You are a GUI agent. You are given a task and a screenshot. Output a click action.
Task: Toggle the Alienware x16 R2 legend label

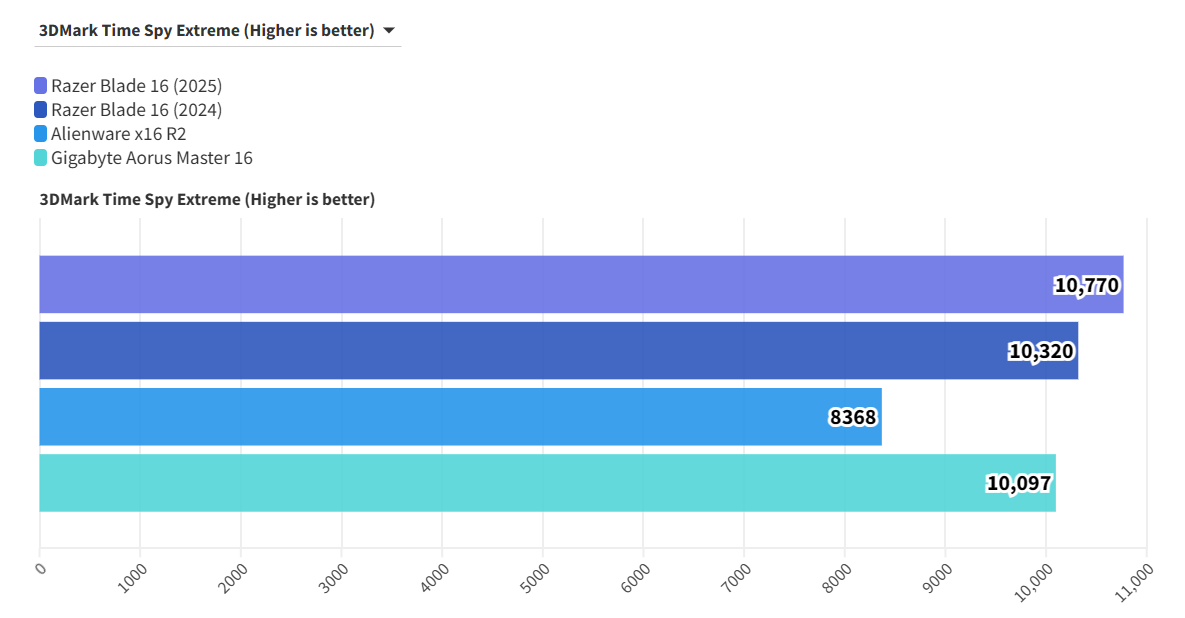[118, 134]
